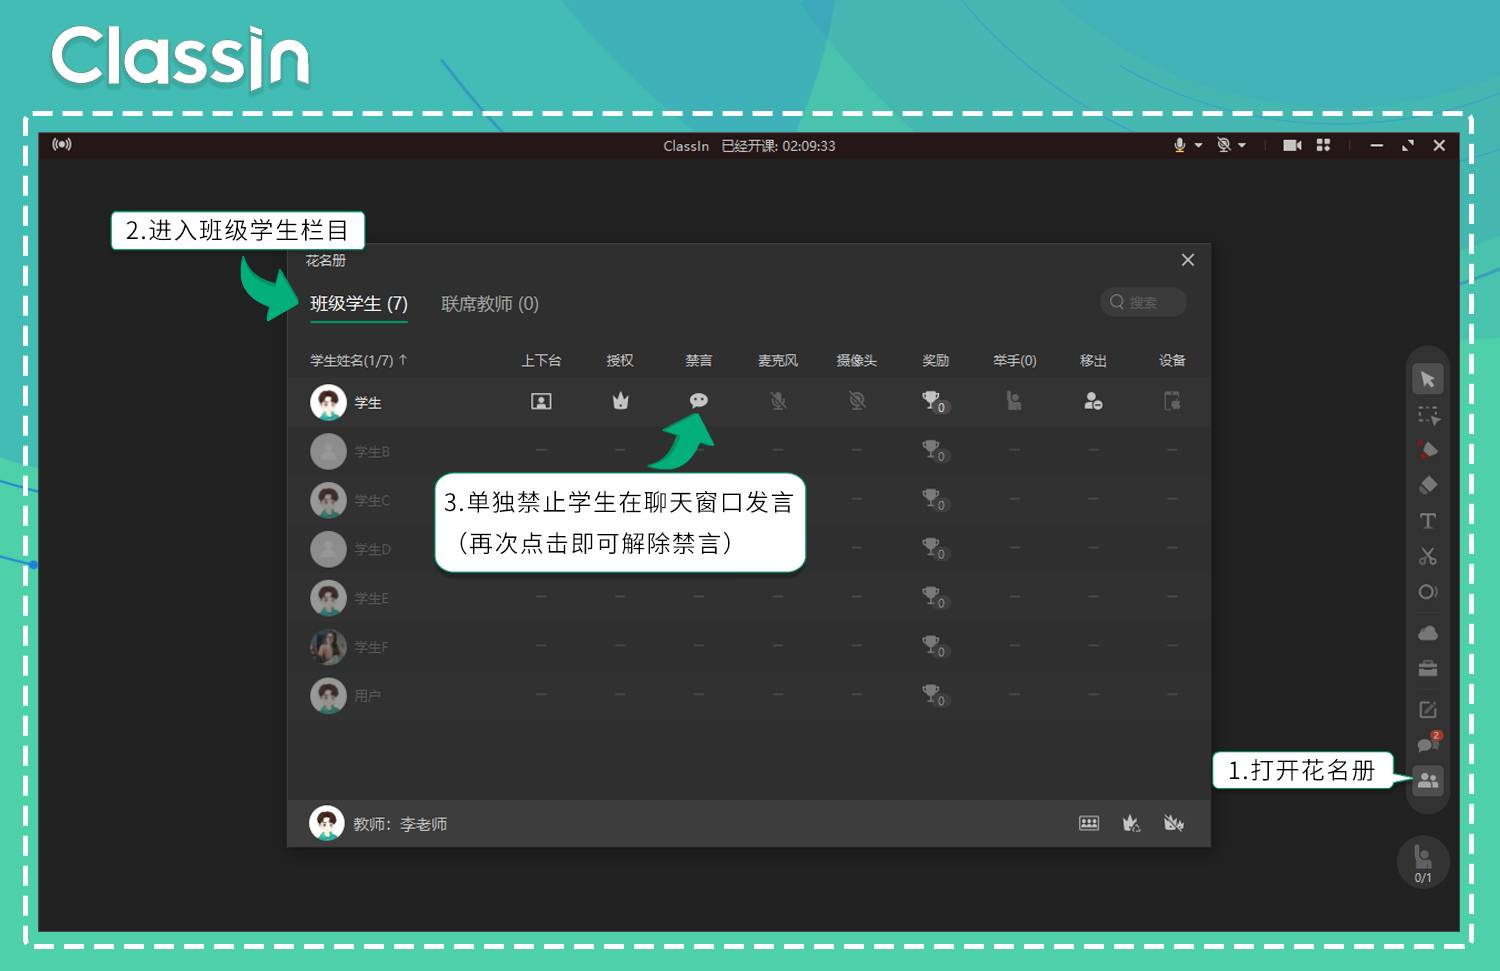Viewport: 1500px width, 971px height.
Task: Click the 授权 column header
Action: pyautogui.click(x=620, y=360)
